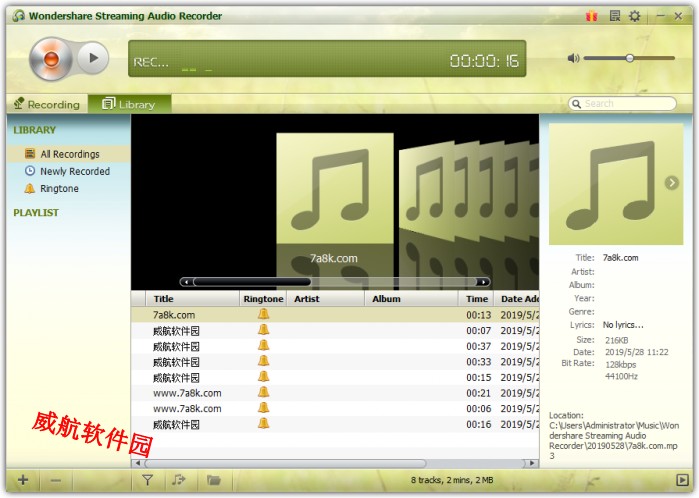The height and width of the screenshot is (498, 699).
Task: Click the No lyrics... text
Action: click(623, 325)
